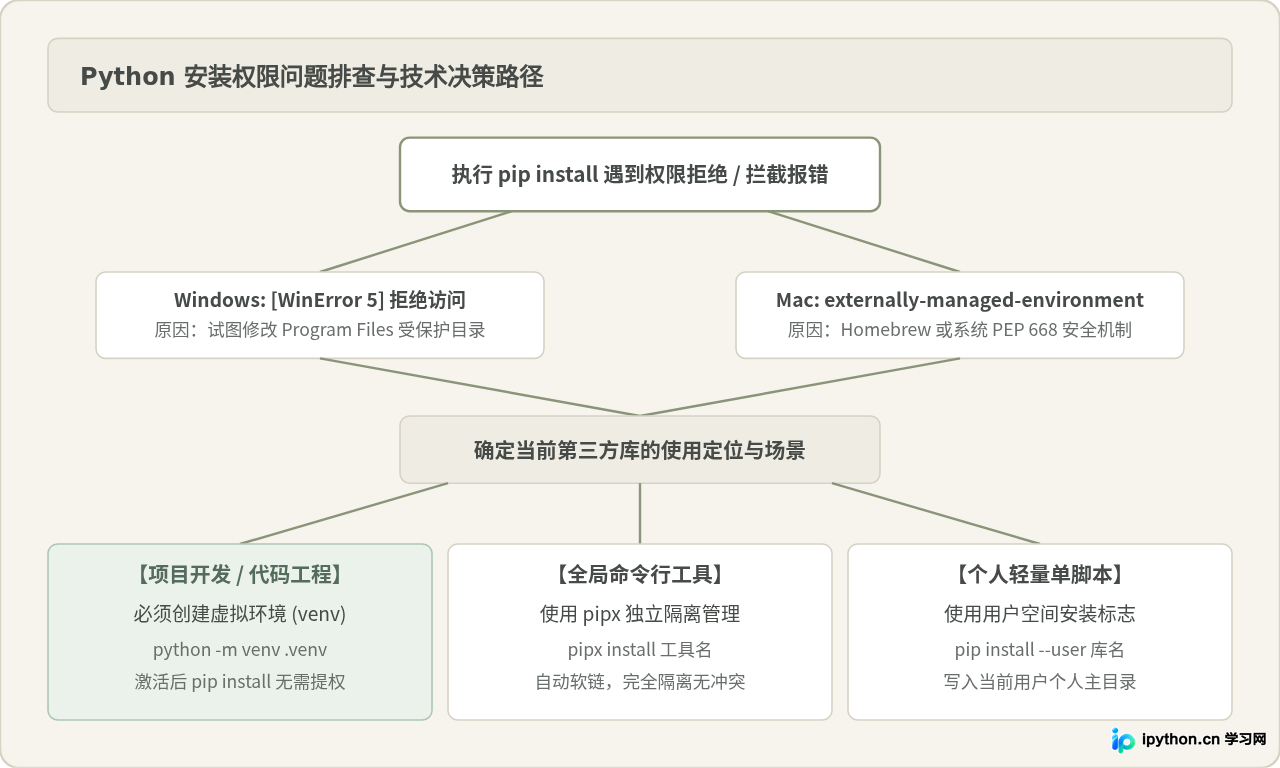Click the '确定当前第三方库的使用定位与场景' node

(x=640, y=450)
